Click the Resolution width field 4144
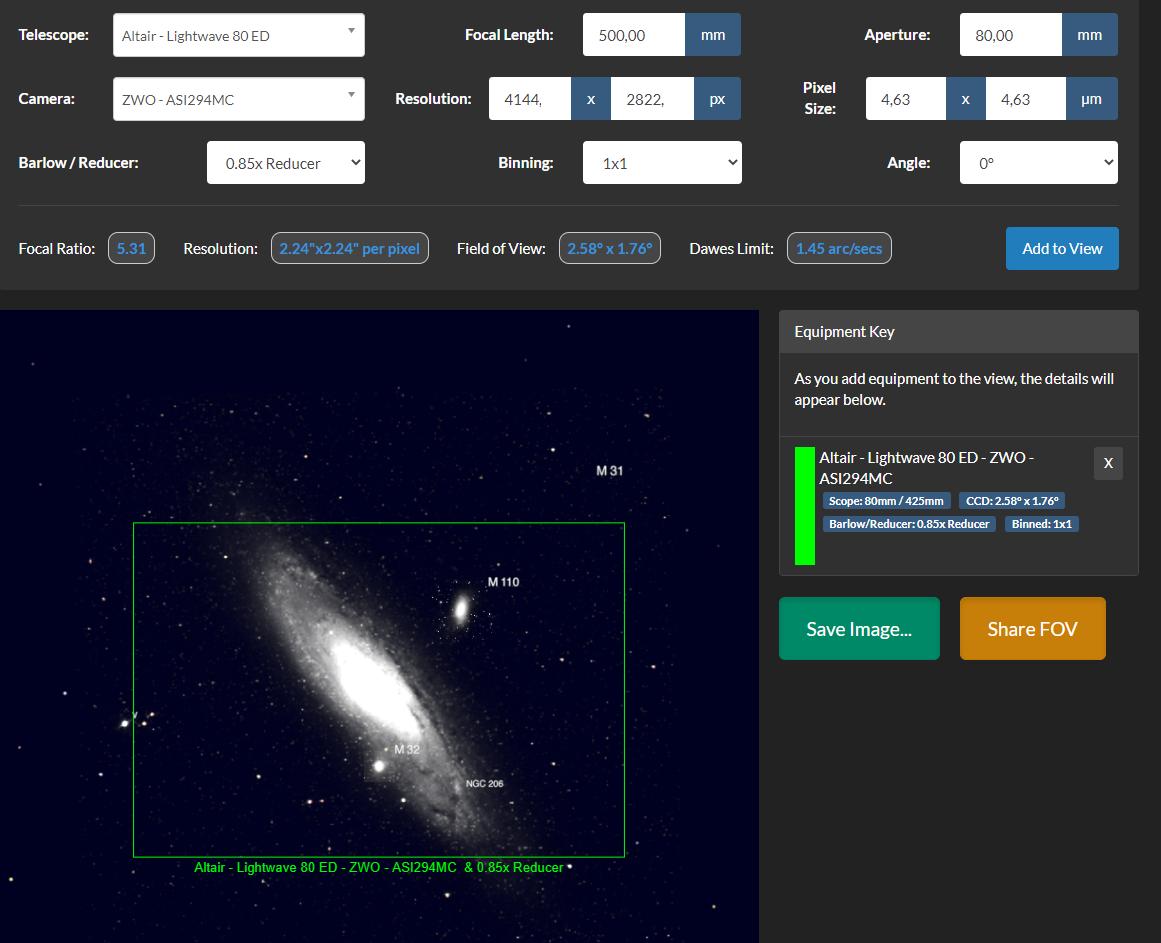 [530, 99]
